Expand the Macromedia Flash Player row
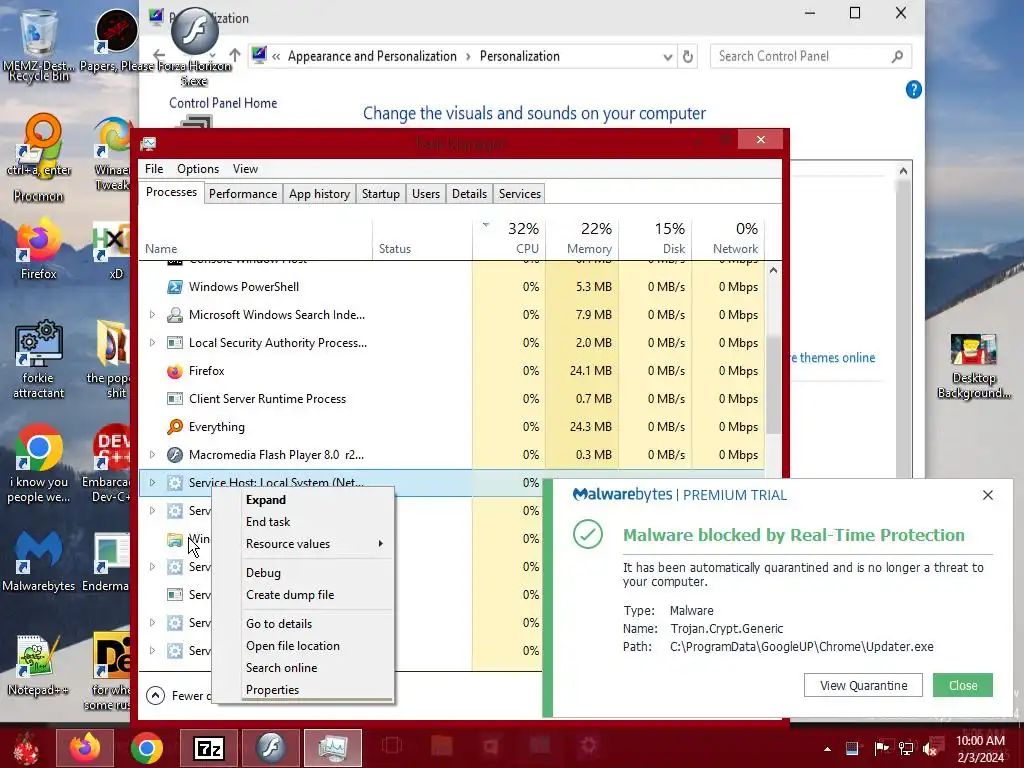The image size is (1024, 768). point(152,455)
